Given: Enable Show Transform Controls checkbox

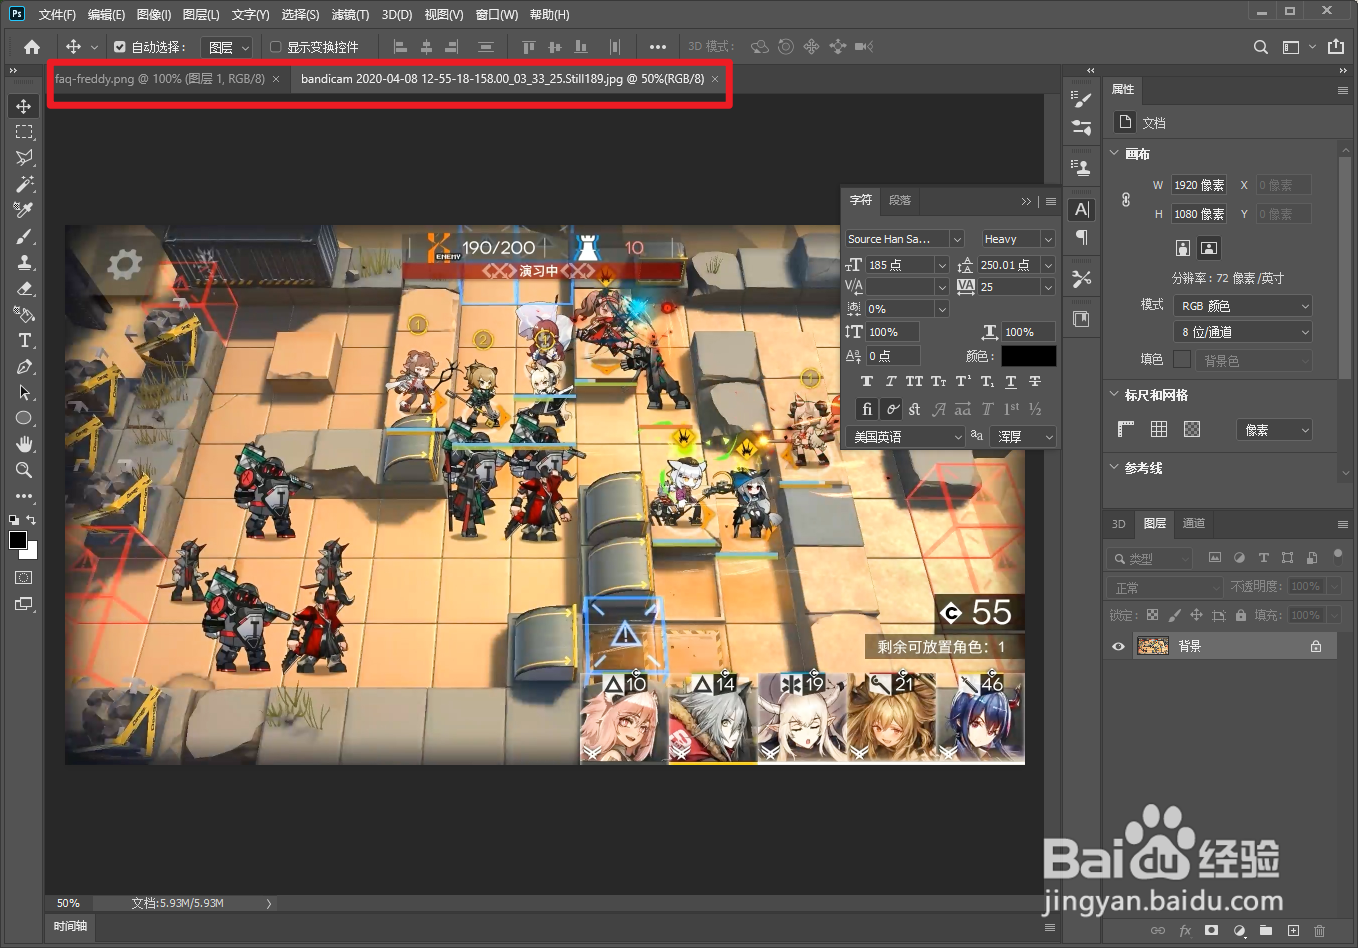Looking at the screenshot, I should (276, 47).
